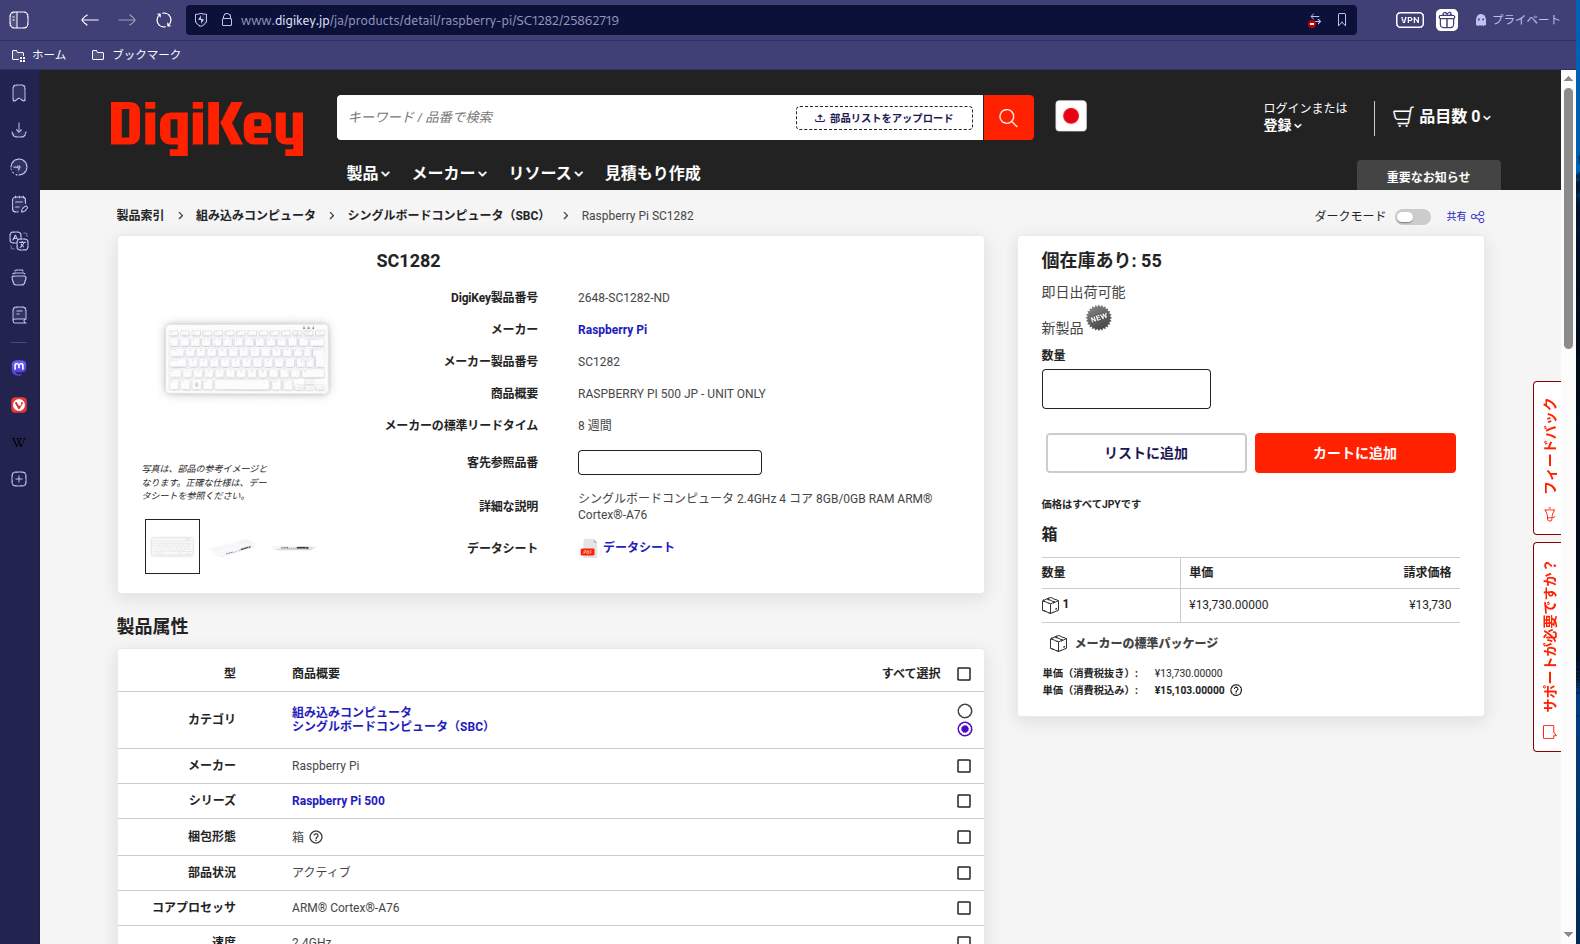Screen dimensions: 1580x944
Task: Open Raspberry Pi 500 series link
Action: (338, 801)
